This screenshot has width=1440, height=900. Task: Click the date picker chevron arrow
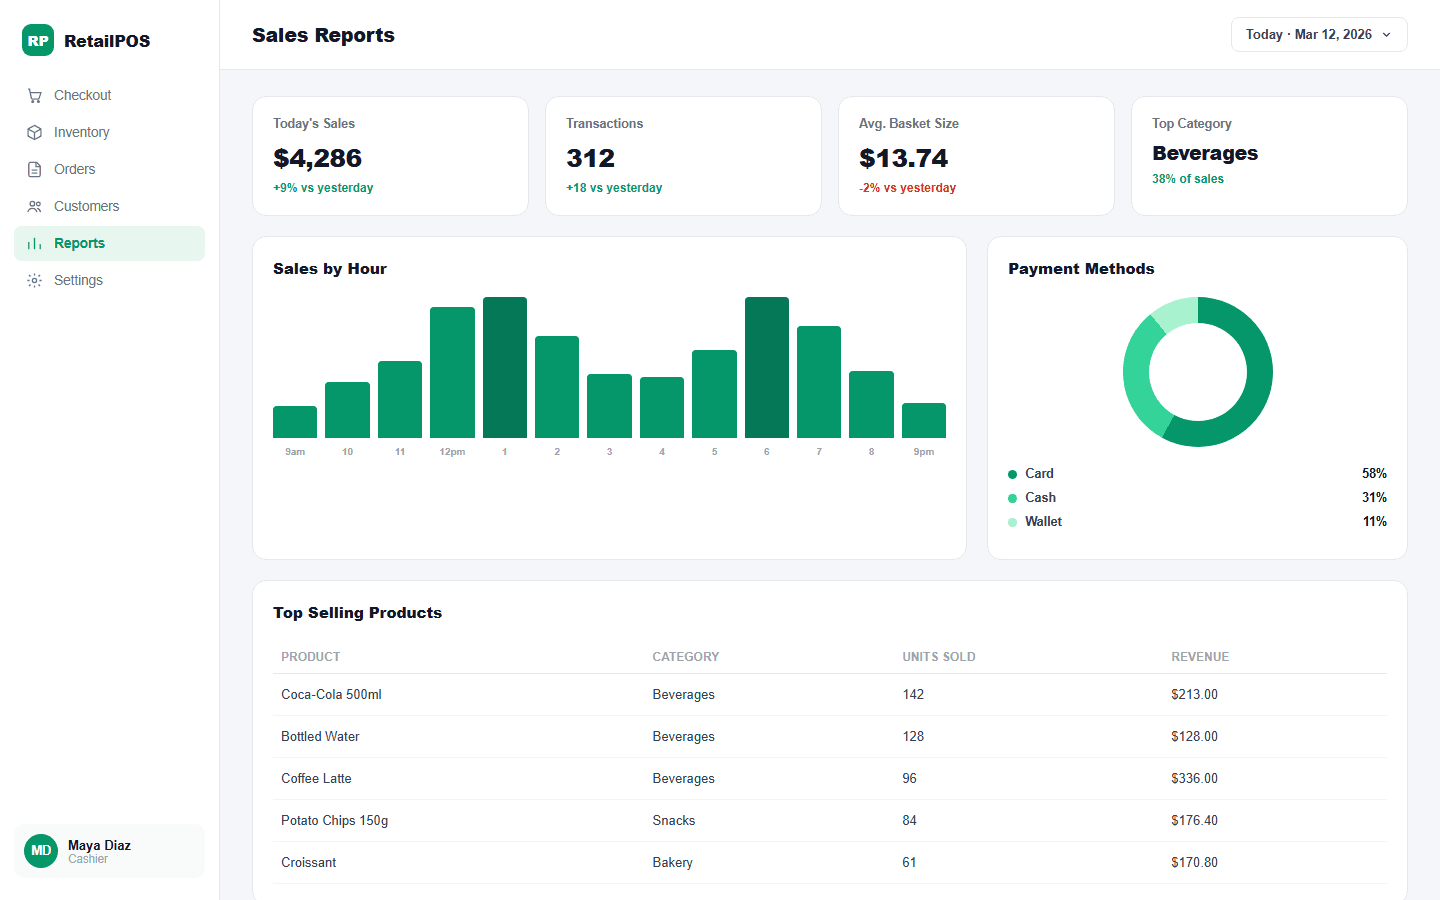(x=1387, y=35)
